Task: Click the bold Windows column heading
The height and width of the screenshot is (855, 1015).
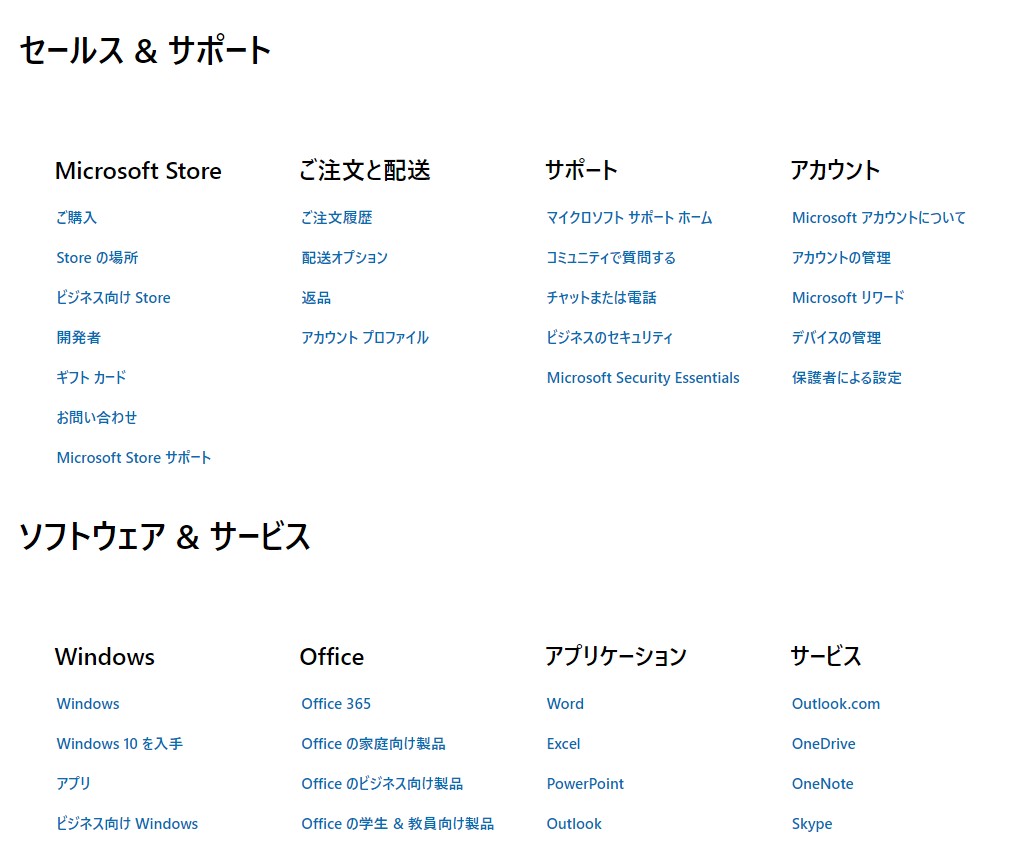Action: 105,656
